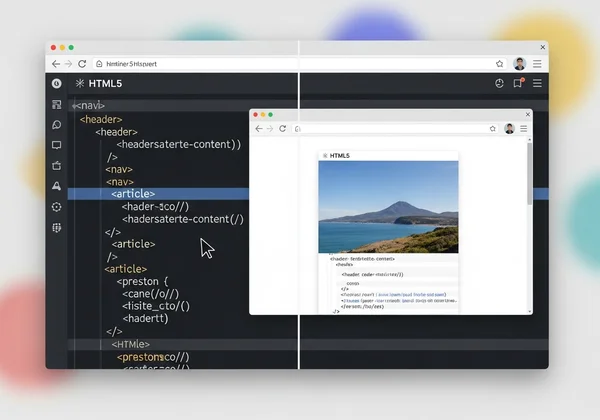Focus the inner preview browser address bar
This screenshot has height=420, width=600.
(x=395, y=129)
